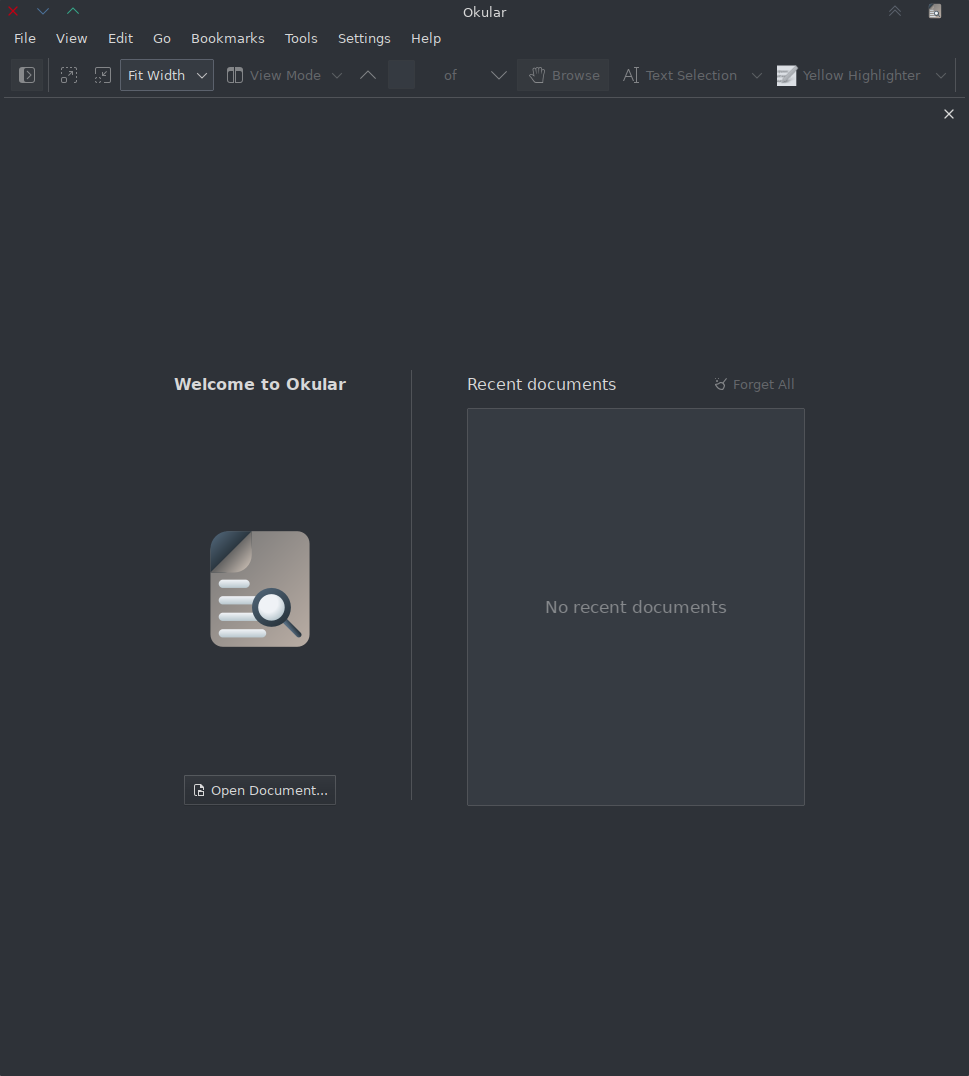
Task: Open the View Mode dropdown
Action: [x=284, y=75]
